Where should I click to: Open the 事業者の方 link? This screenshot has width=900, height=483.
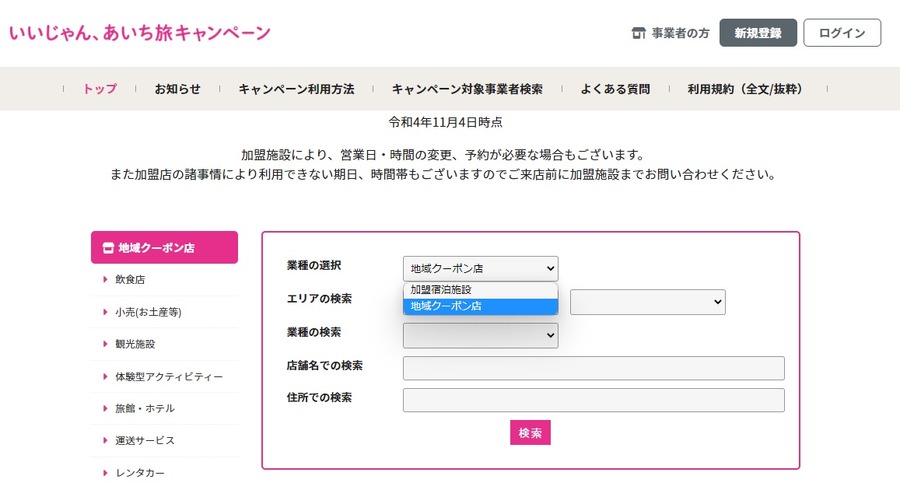click(x=680, y=33)
